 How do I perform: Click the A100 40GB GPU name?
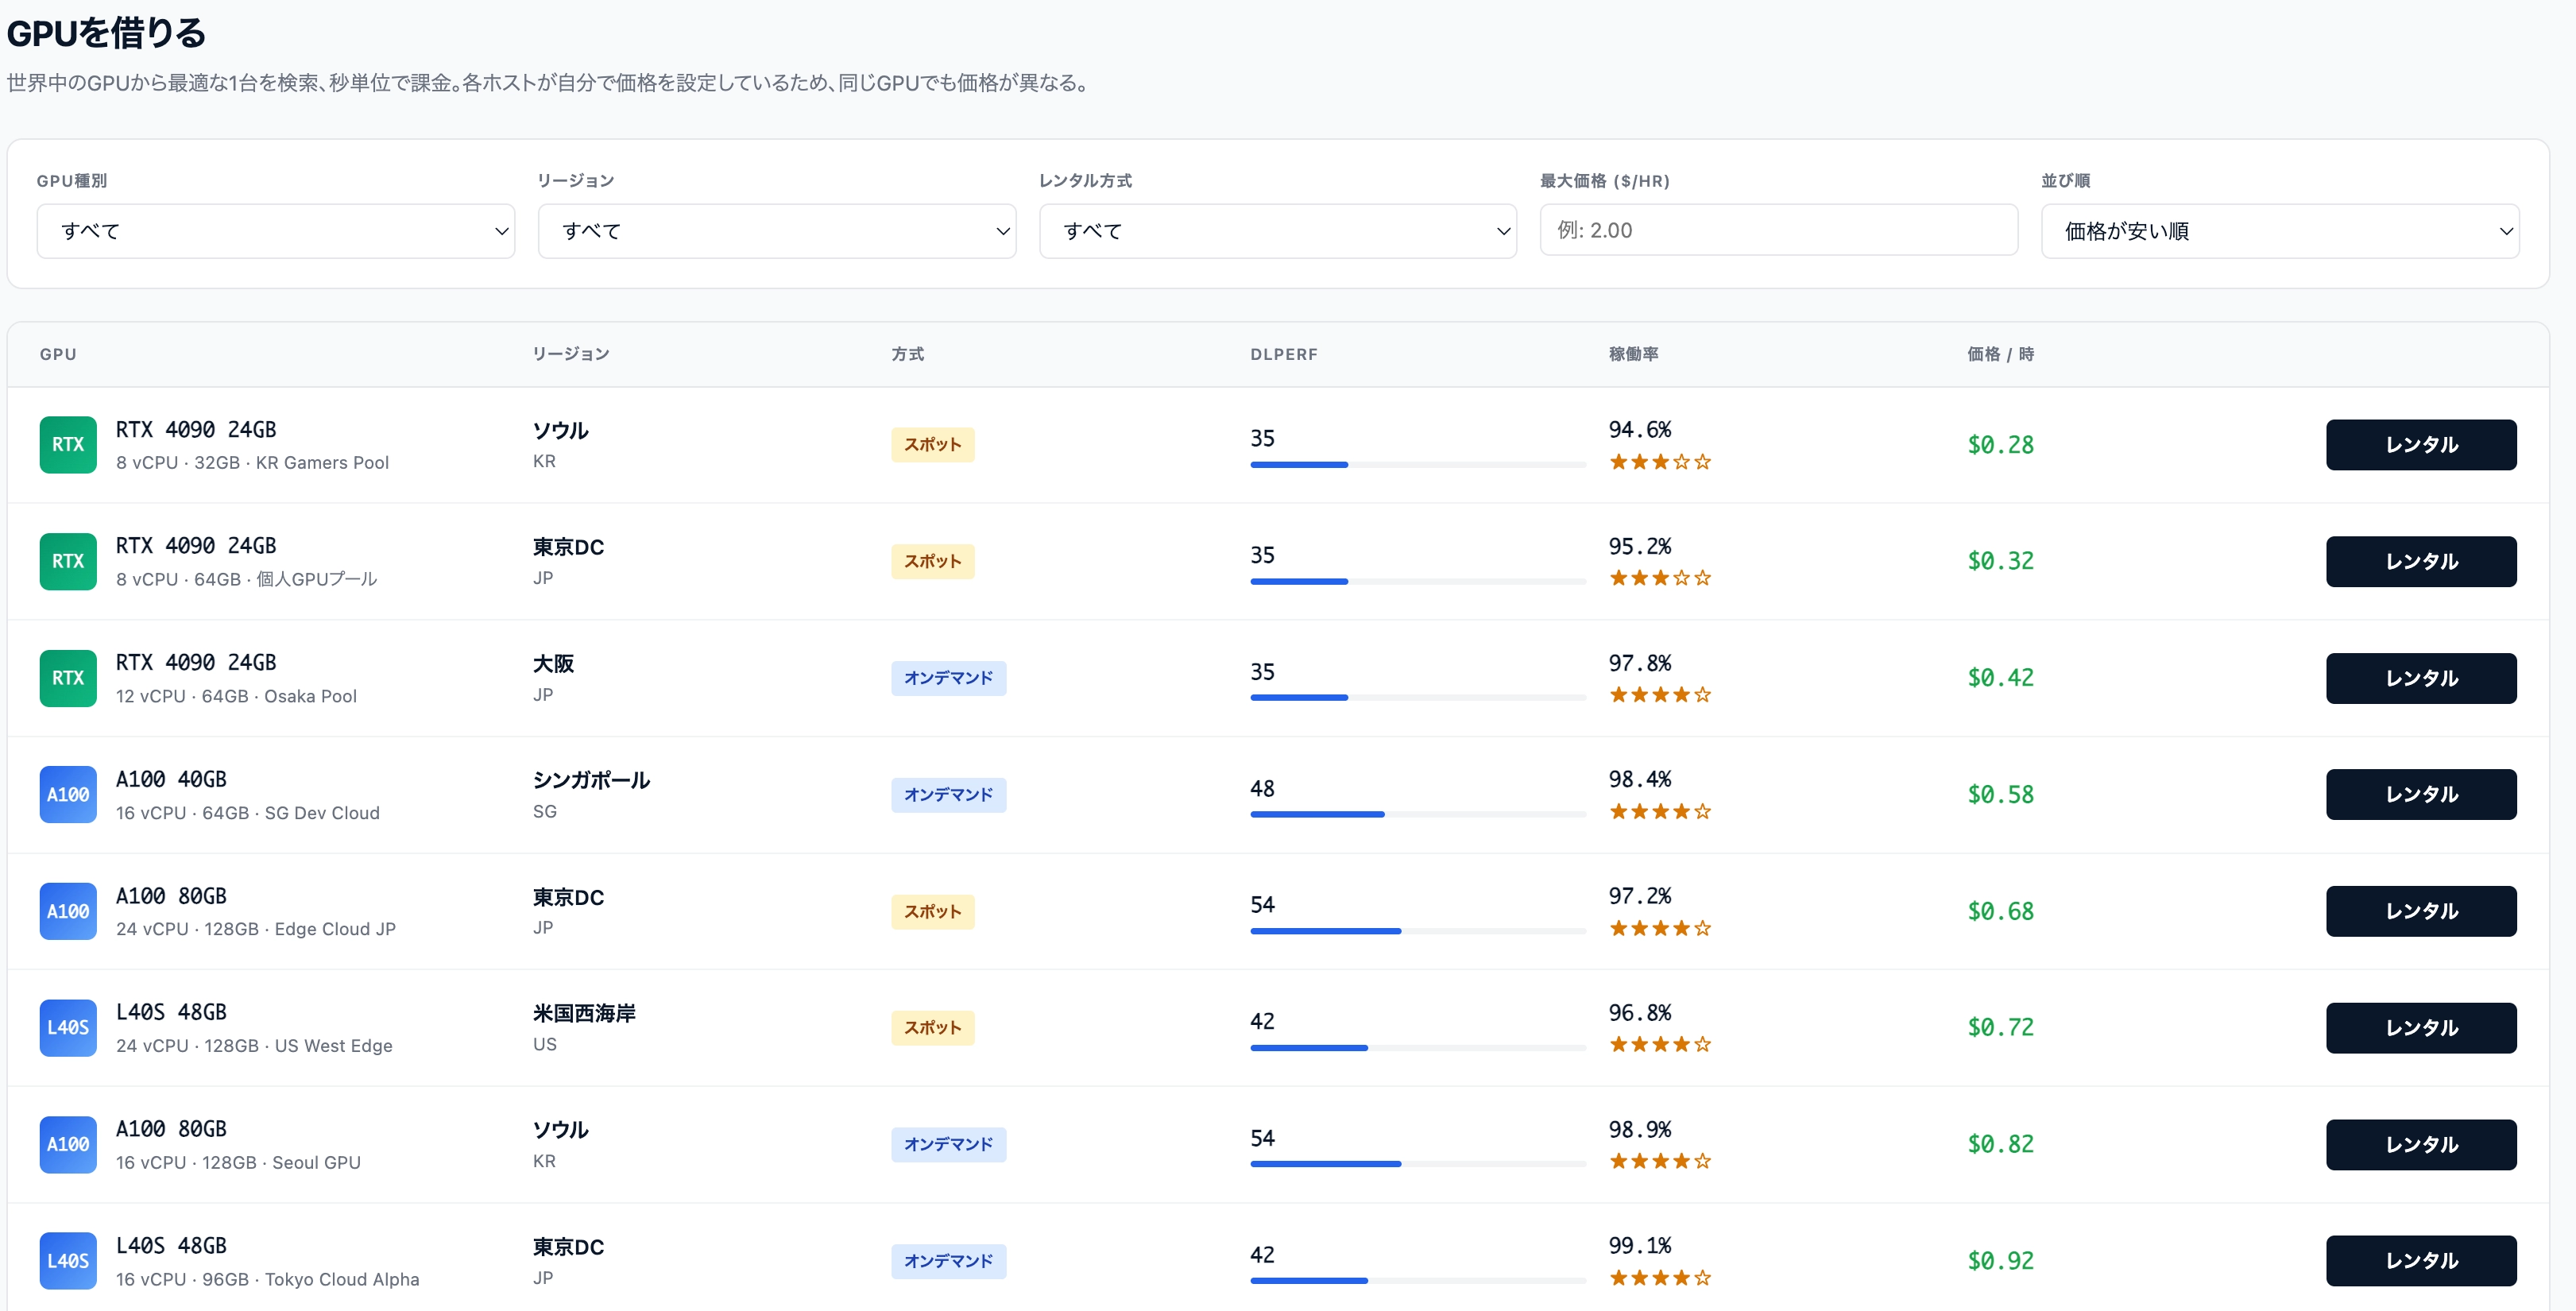(x=171, y=779)
